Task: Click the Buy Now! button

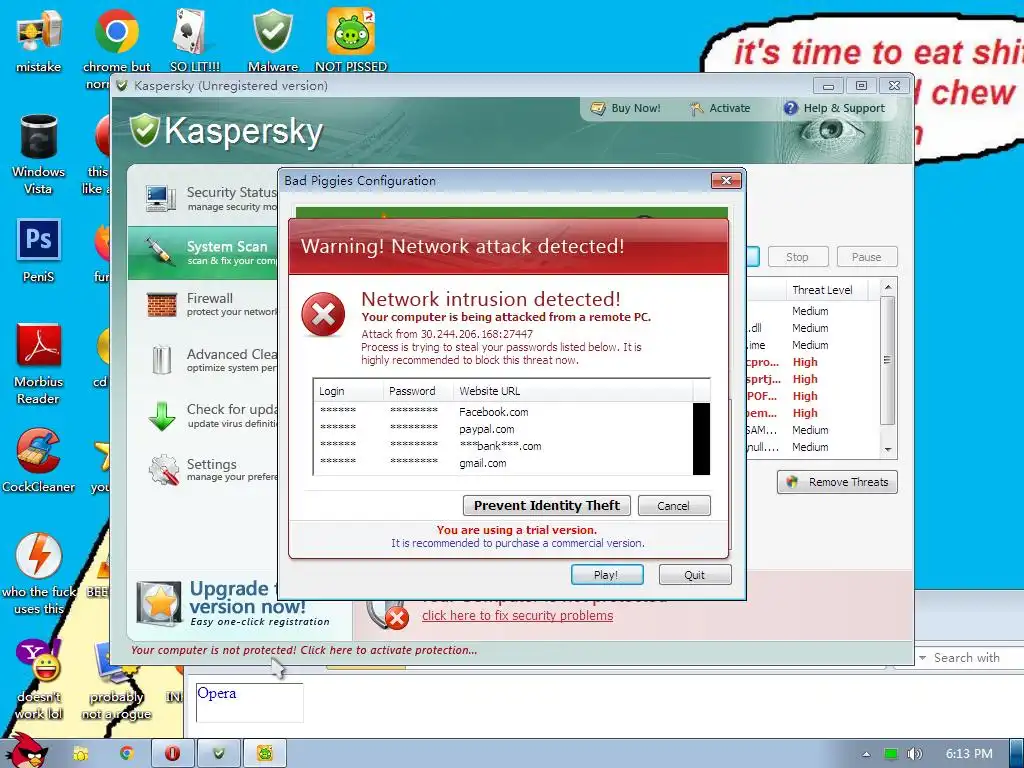Action: 626,108
